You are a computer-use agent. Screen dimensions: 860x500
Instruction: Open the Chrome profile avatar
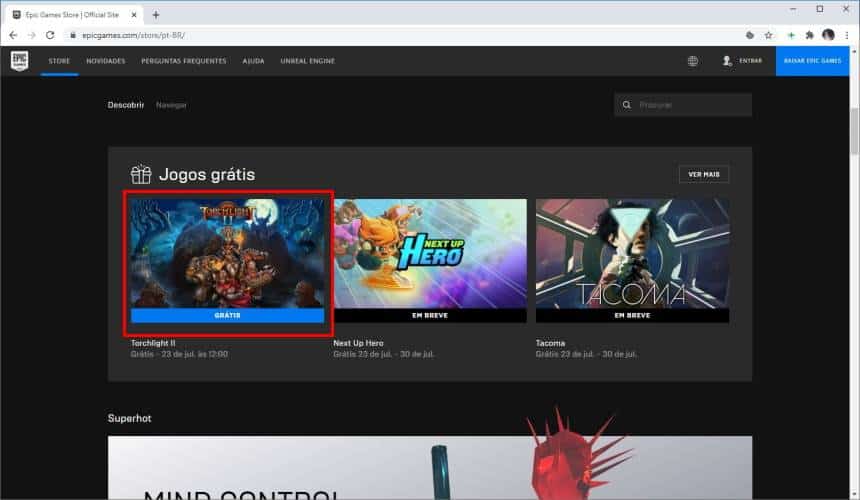pos(828,35)
